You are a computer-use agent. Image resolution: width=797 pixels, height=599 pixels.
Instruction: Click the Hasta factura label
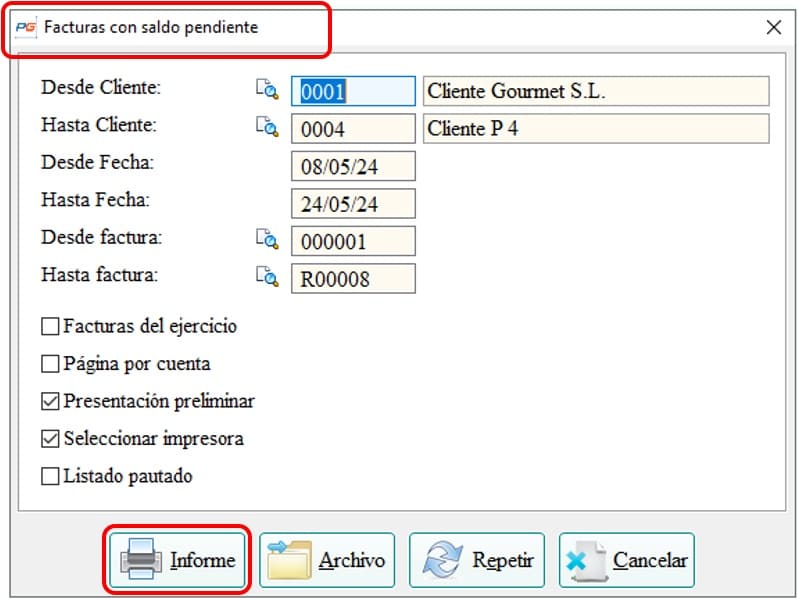click(x=100, y=275)
